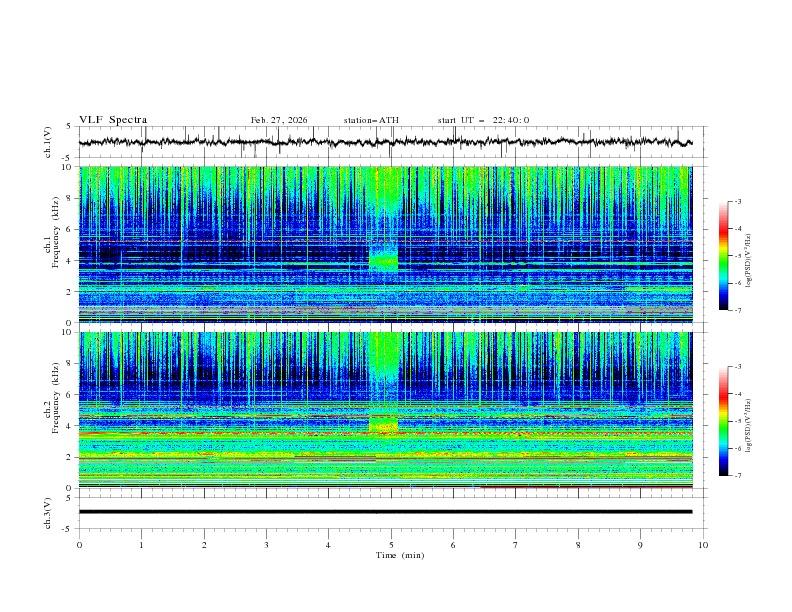
Task: Click the log(PSD) label beside ch.1 color bar
Action: click(748, 260)
